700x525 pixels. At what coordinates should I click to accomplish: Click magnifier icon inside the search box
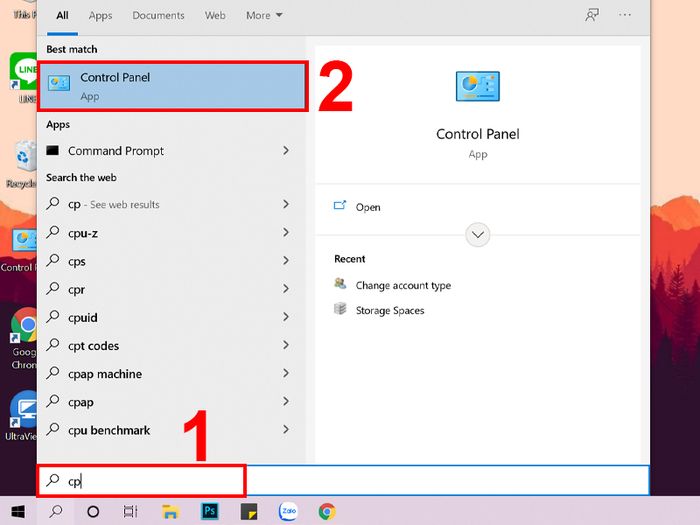click(x=53, y=480)
